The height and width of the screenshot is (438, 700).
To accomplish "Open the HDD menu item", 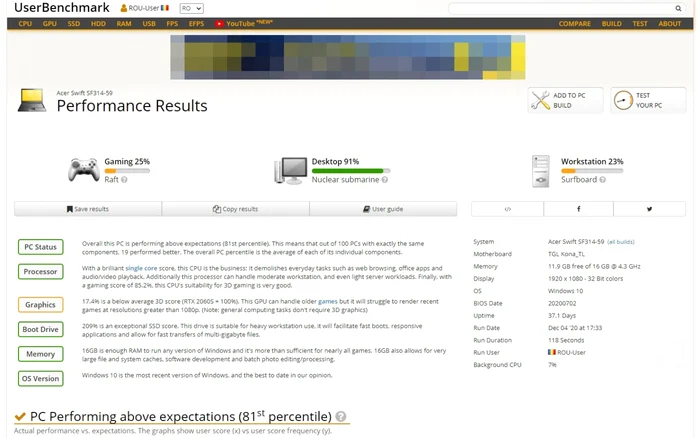I will 98,24.
